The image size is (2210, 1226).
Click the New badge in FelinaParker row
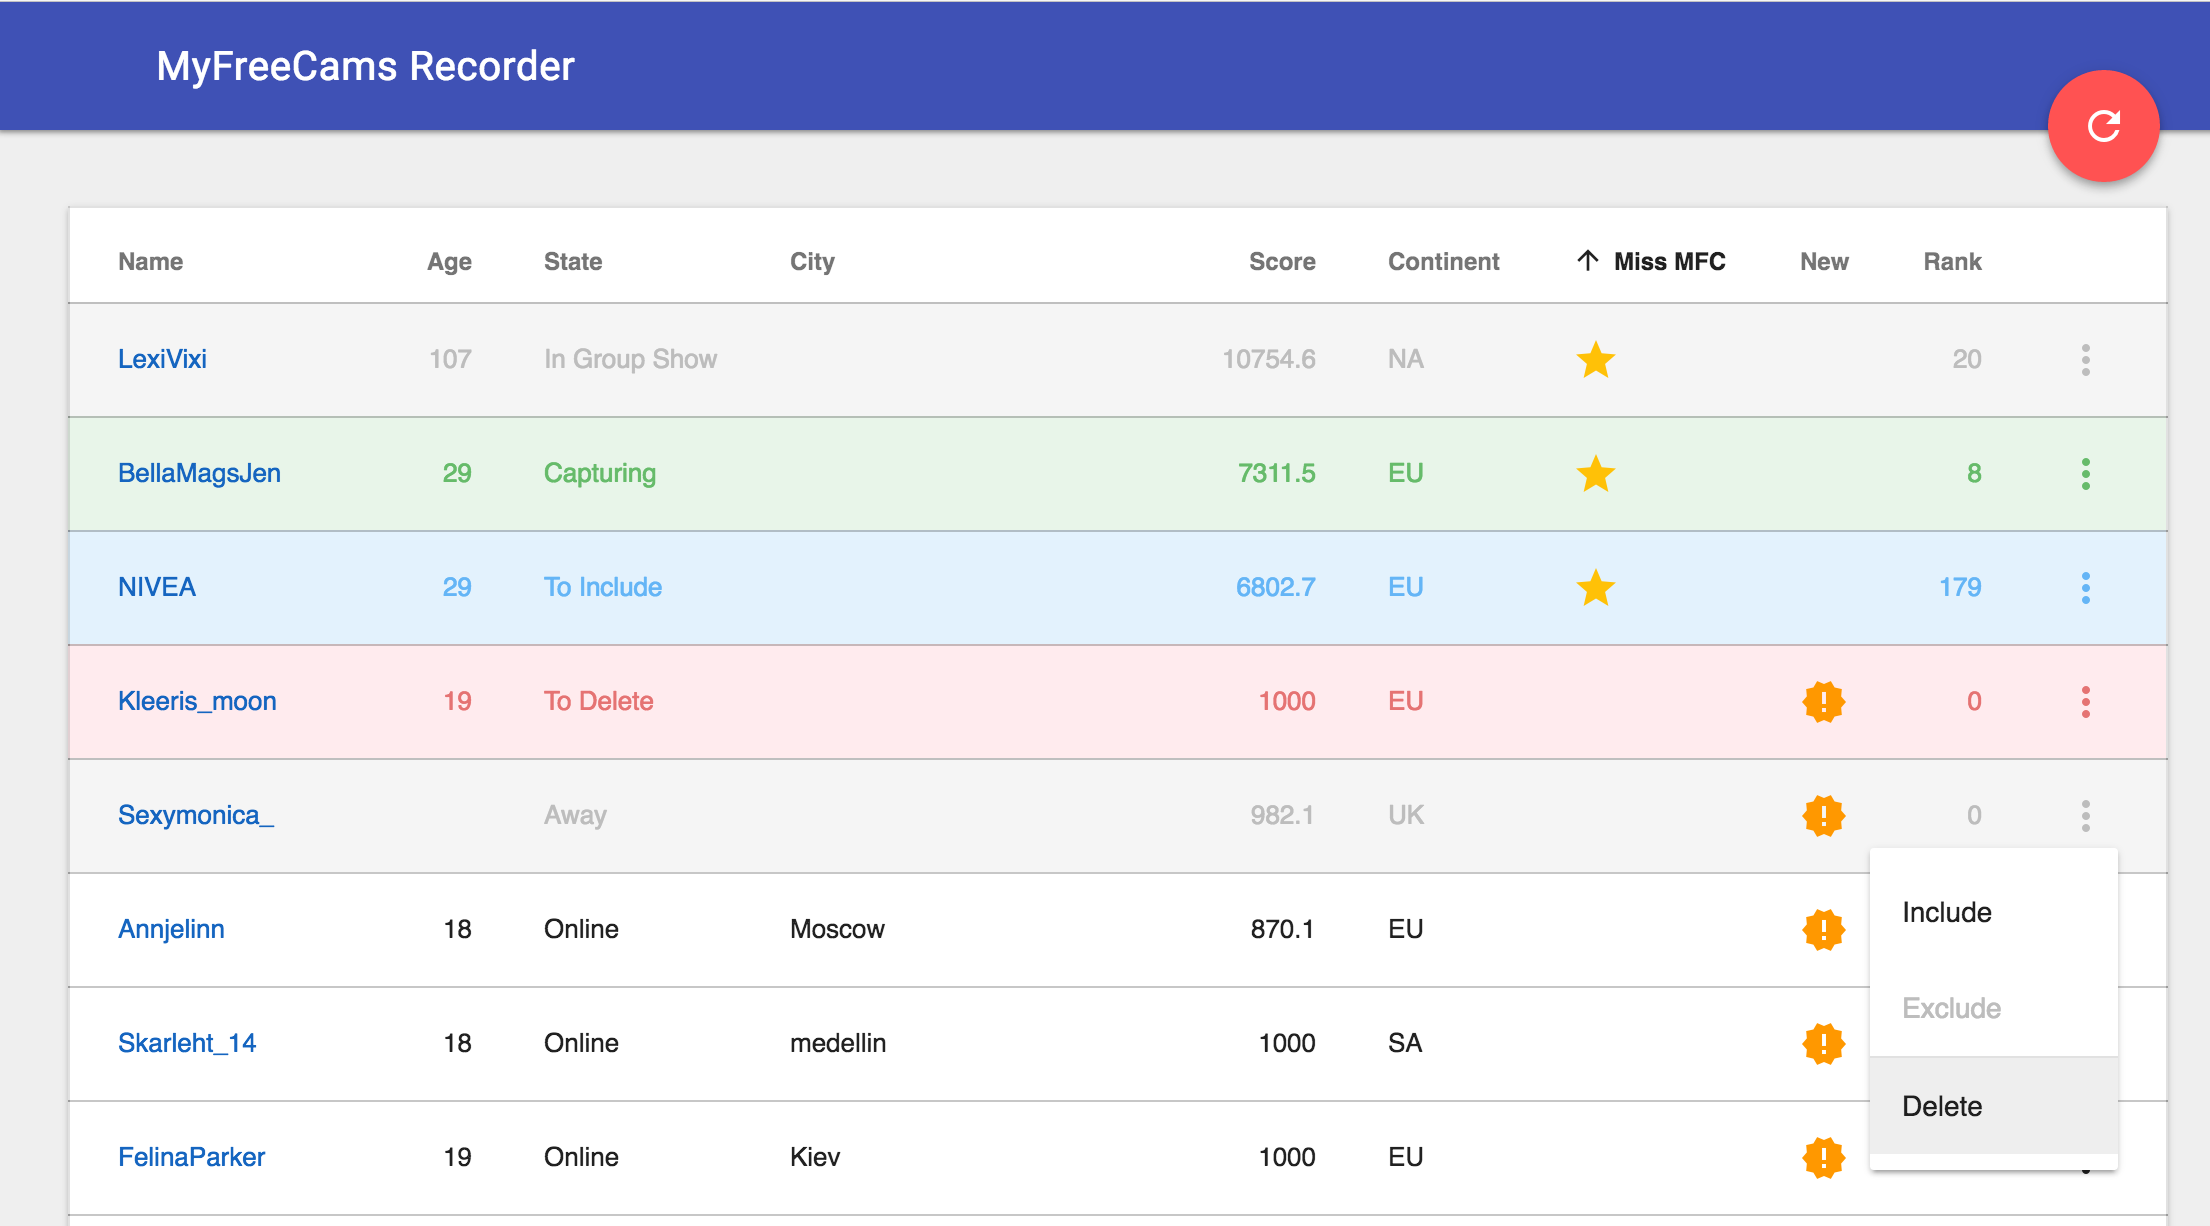click(1823, 1158)
